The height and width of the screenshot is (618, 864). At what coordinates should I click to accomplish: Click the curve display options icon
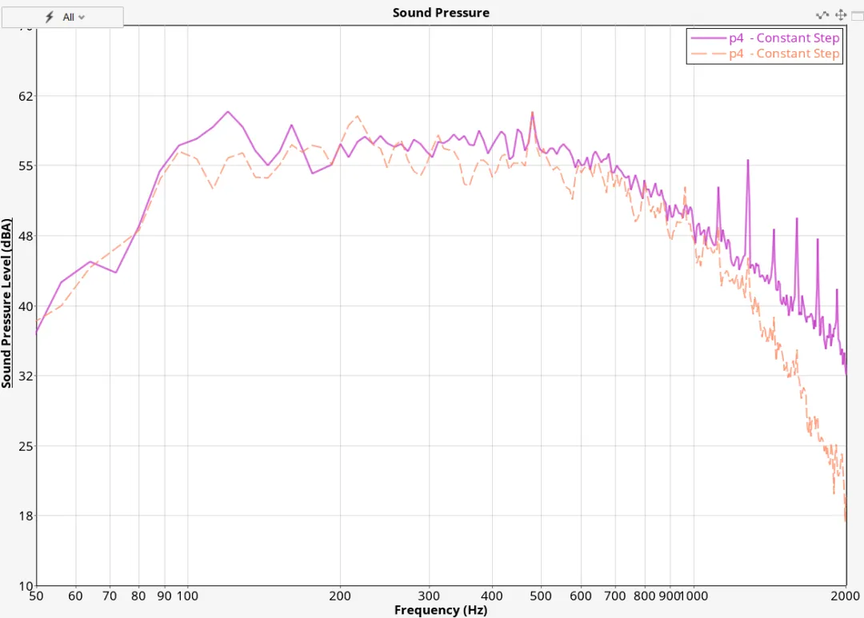pos(822,15)
